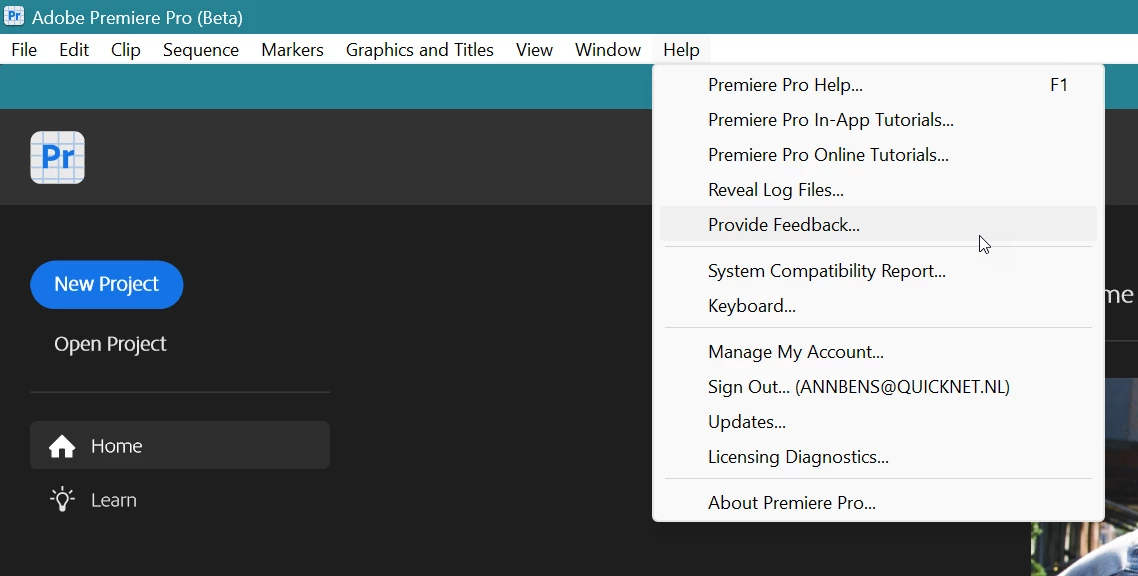The width and height of the screenshot is (1138, 576).
Task: Open the View menu
Action: [x=534, y=50]
